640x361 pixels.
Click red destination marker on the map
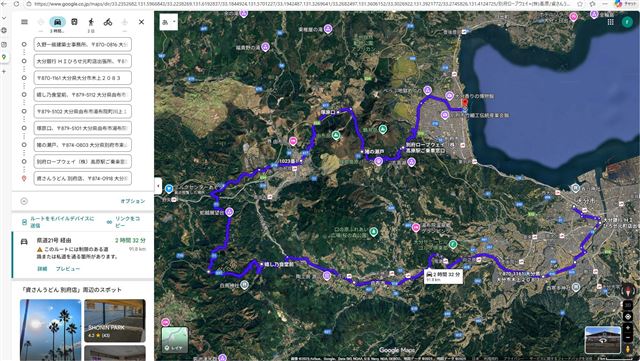click(464, 103)
